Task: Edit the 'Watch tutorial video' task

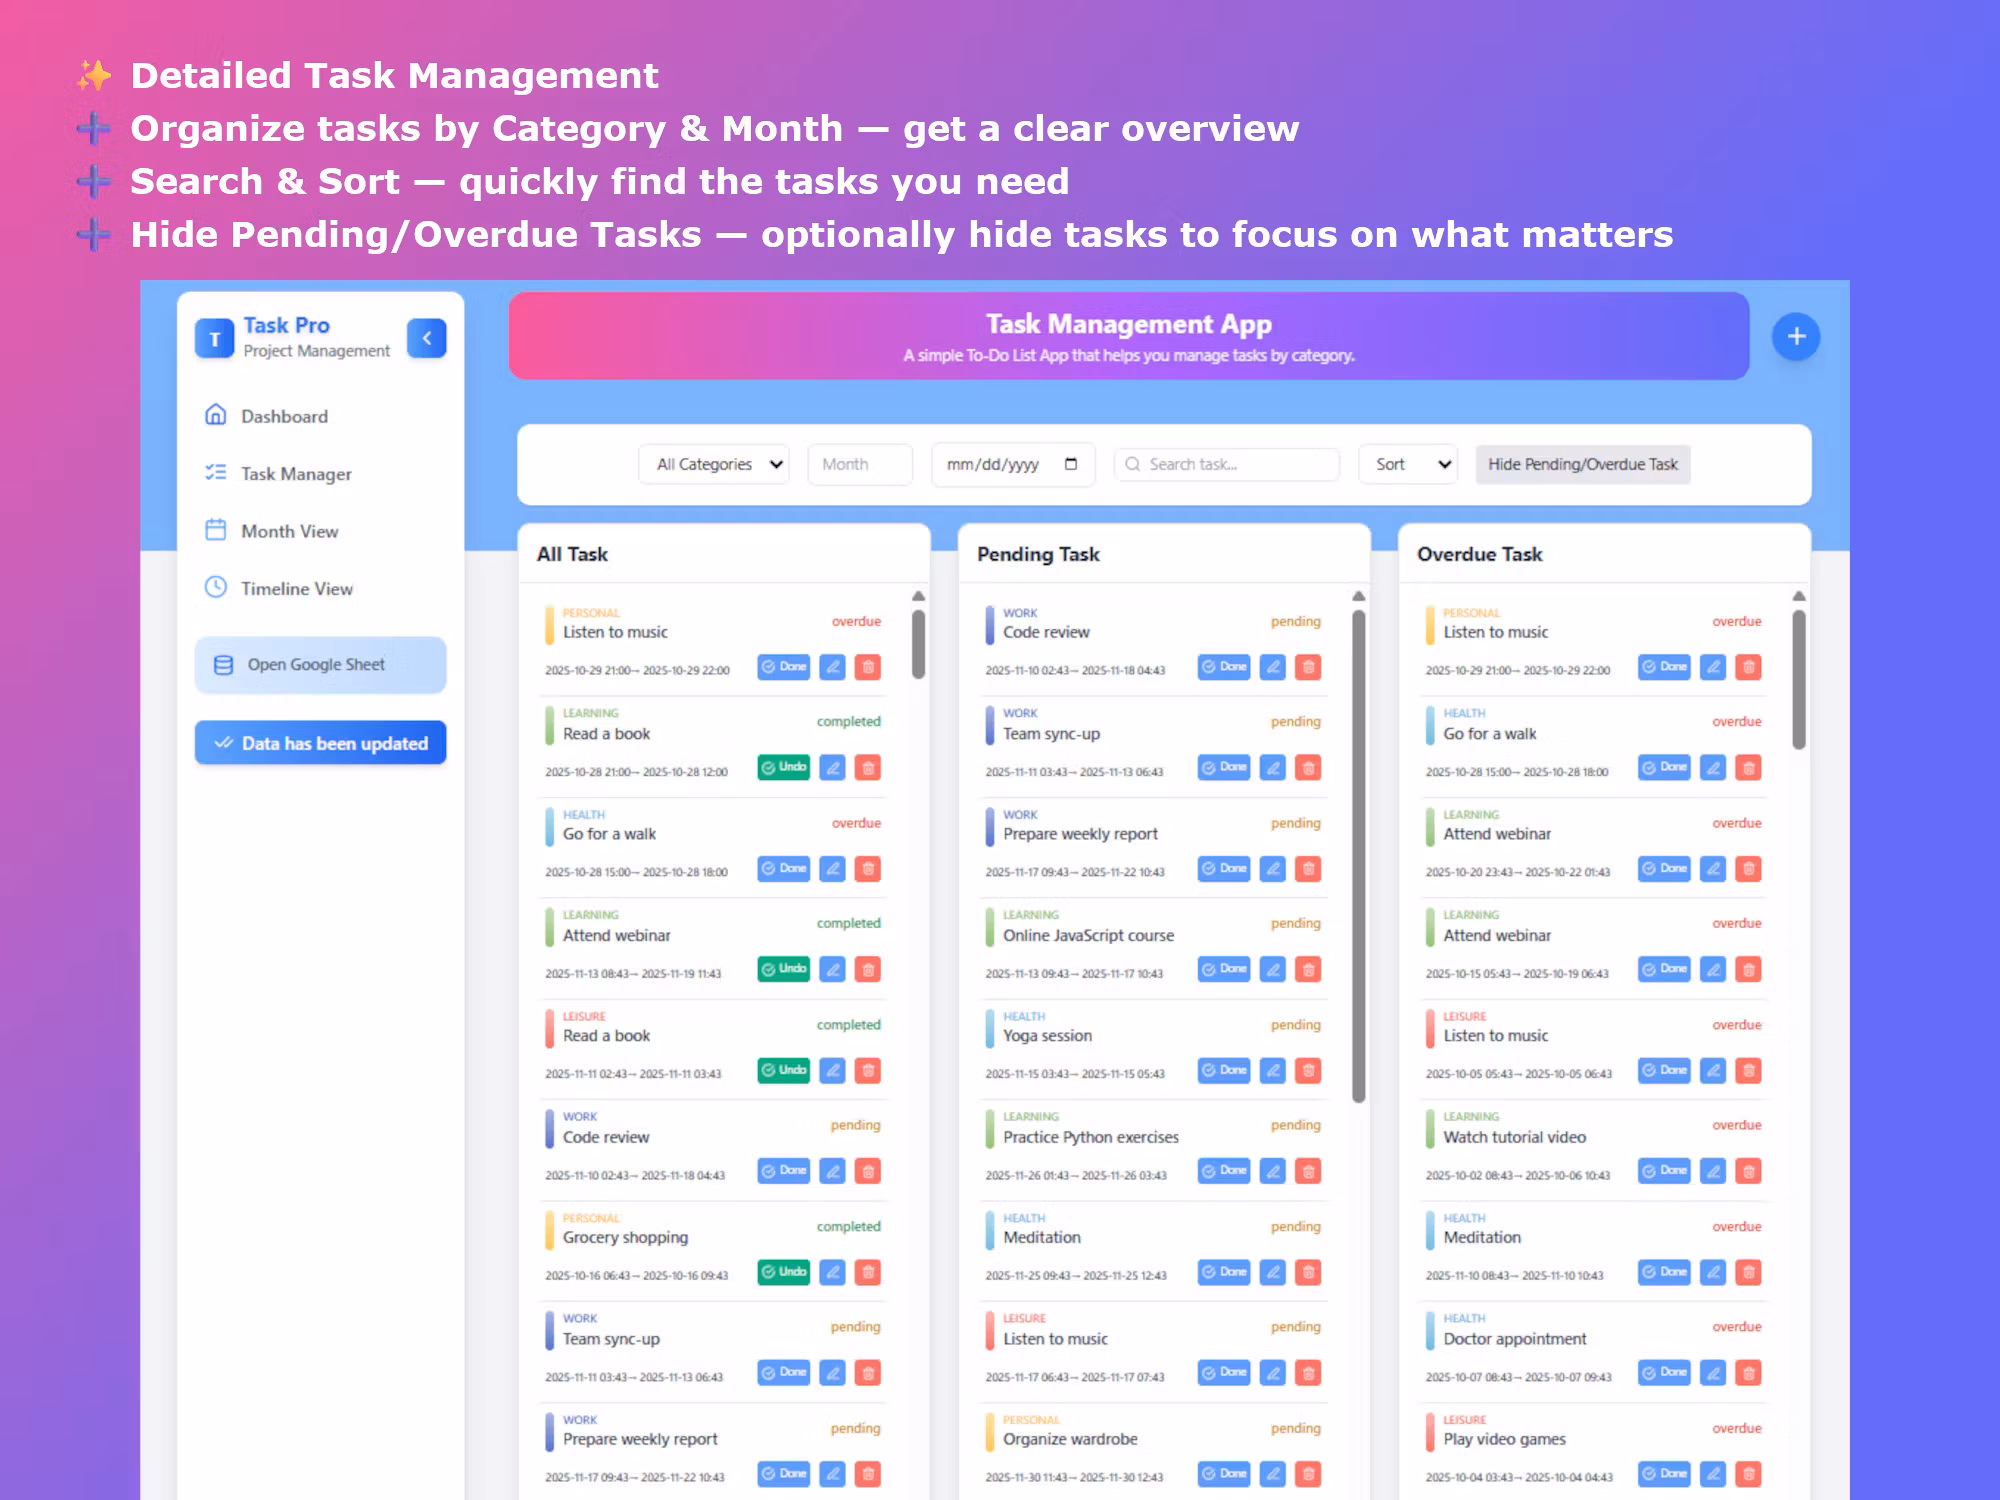Action: [1713, 1171]
